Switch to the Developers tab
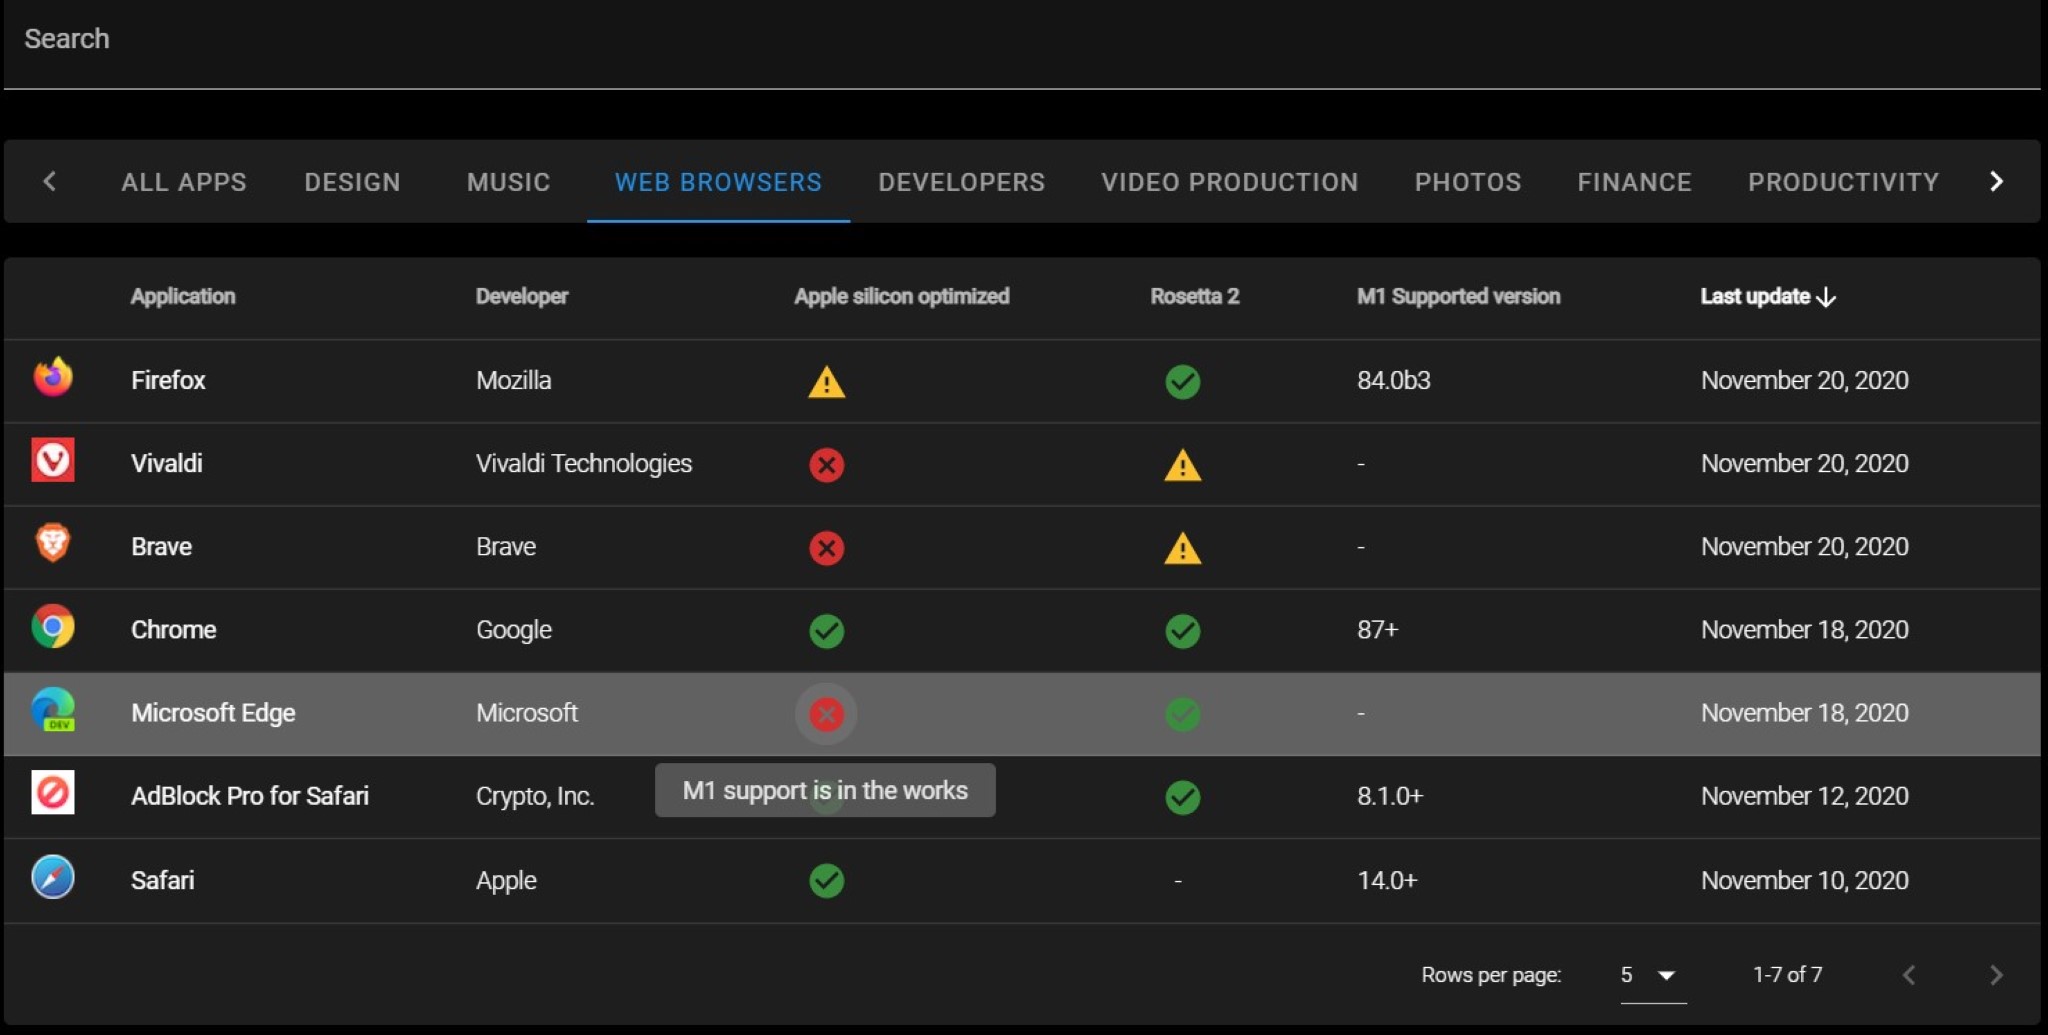 (961, 182)
